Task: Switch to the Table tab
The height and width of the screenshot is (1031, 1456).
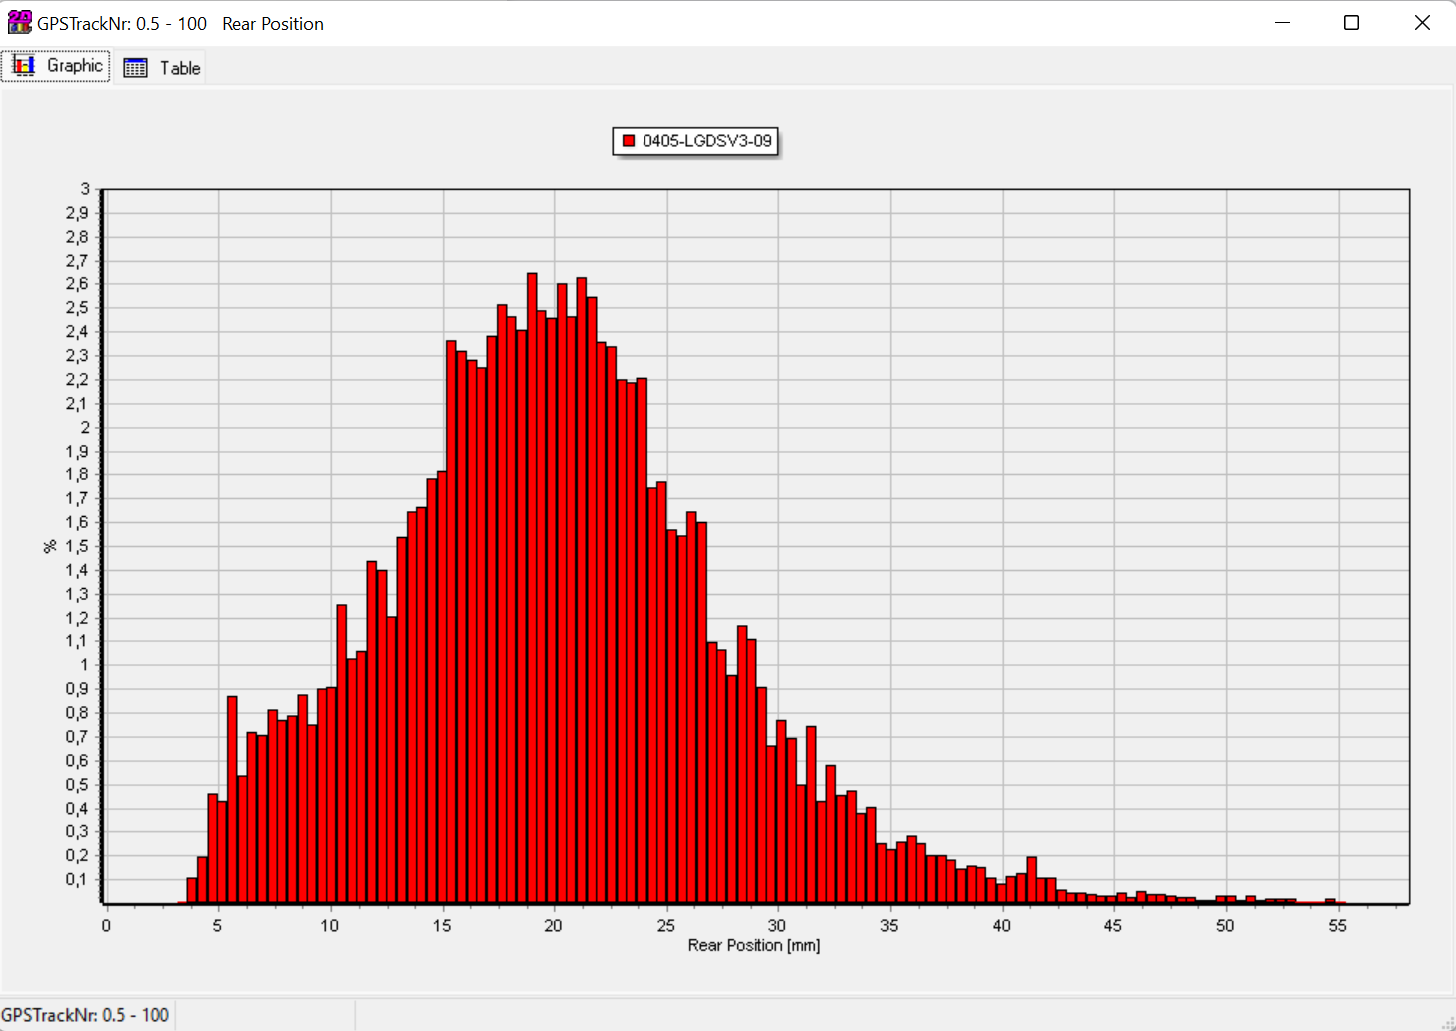Action: (x=179, y=68)
